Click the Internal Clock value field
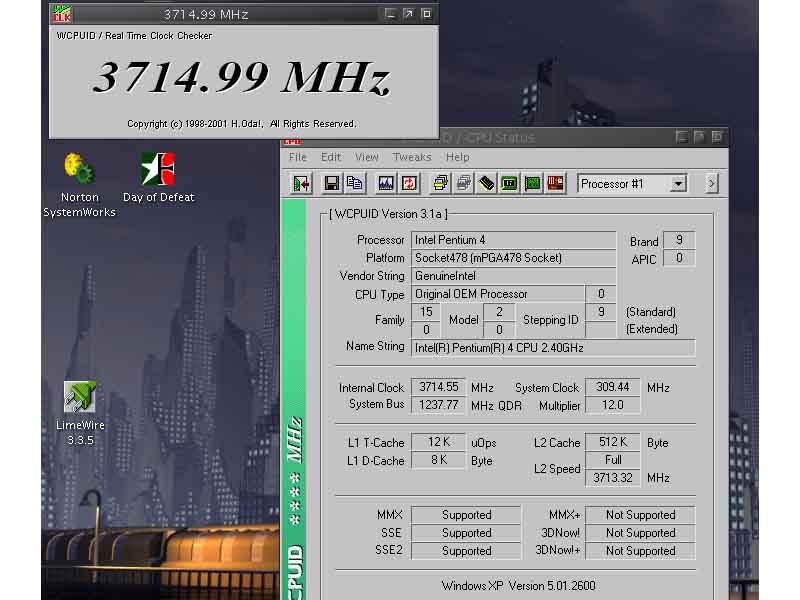Image resolution: width=800 pixels, height=600 pixels. click(439, 387)
